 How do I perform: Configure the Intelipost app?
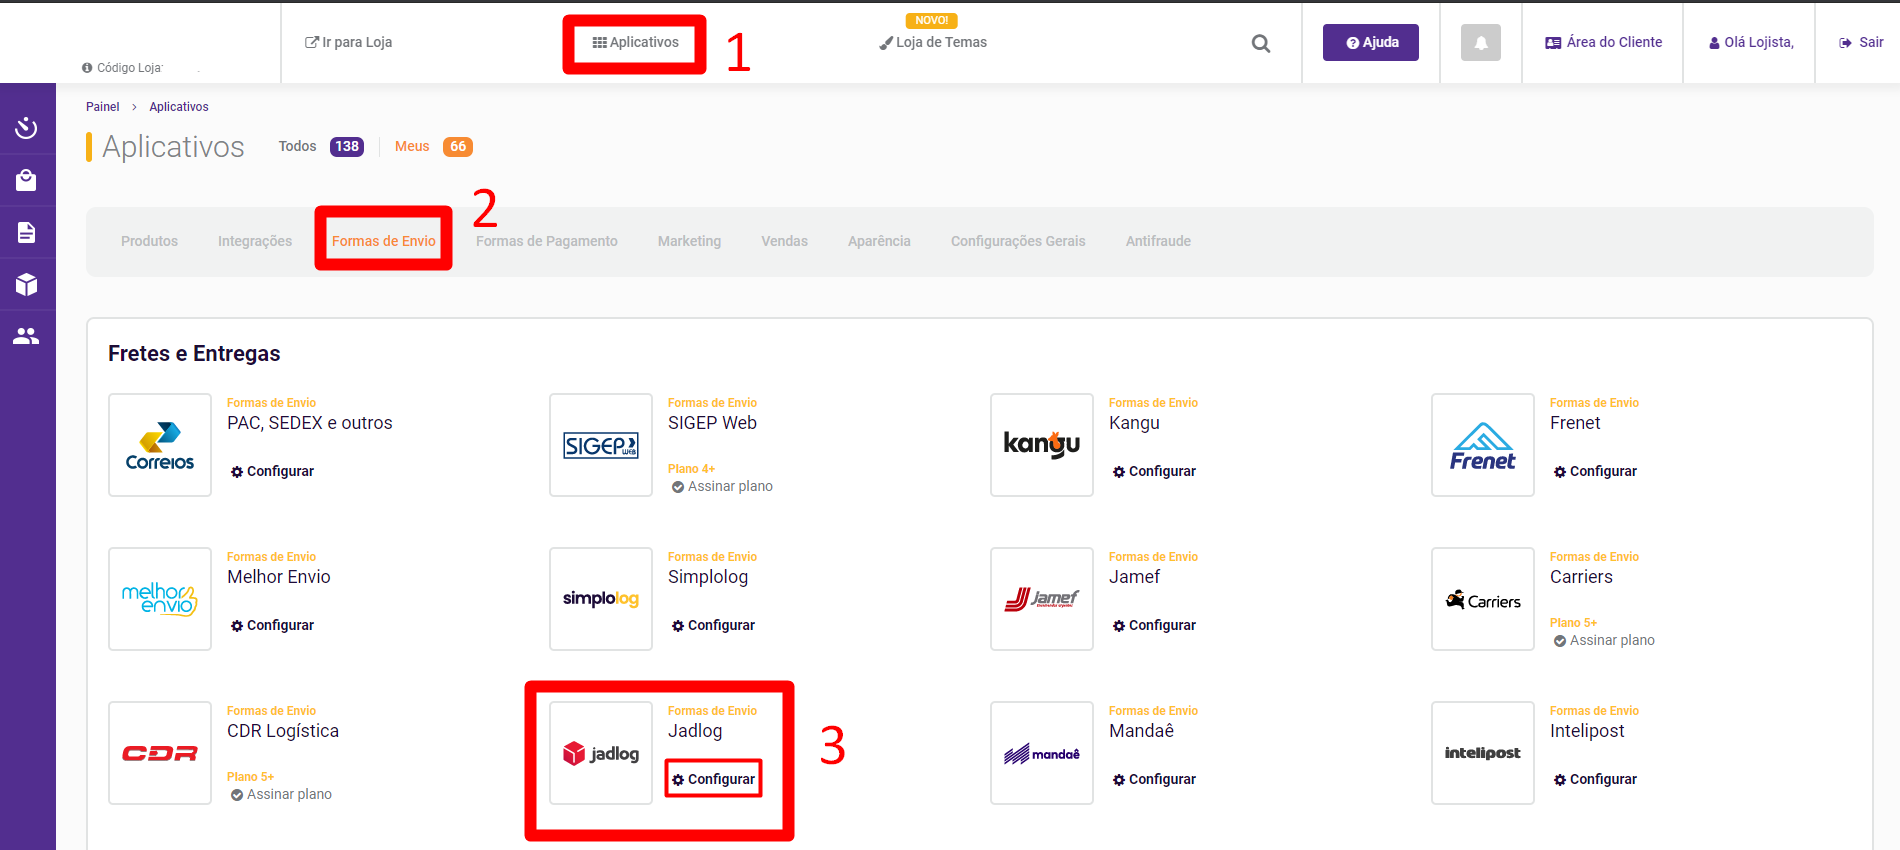pos(1595,779)
